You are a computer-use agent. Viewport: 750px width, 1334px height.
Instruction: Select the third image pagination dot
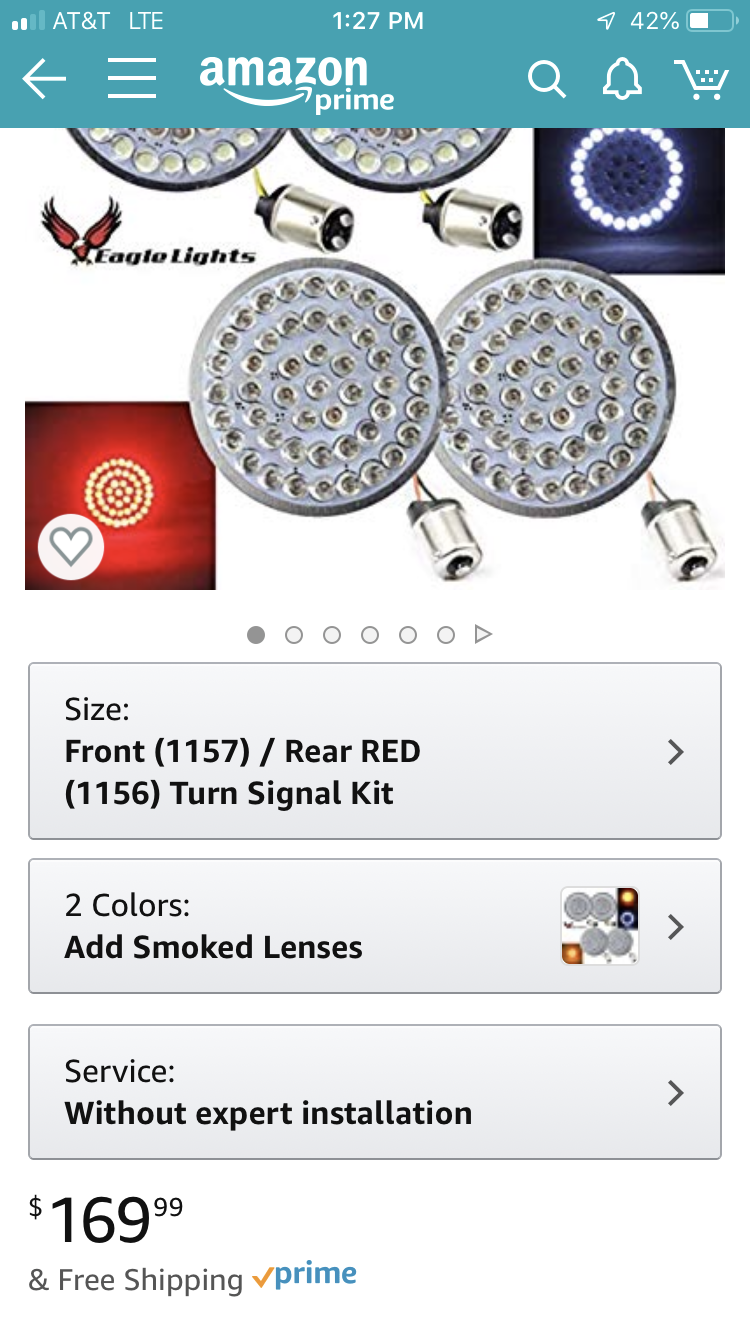tap(332, 635)
